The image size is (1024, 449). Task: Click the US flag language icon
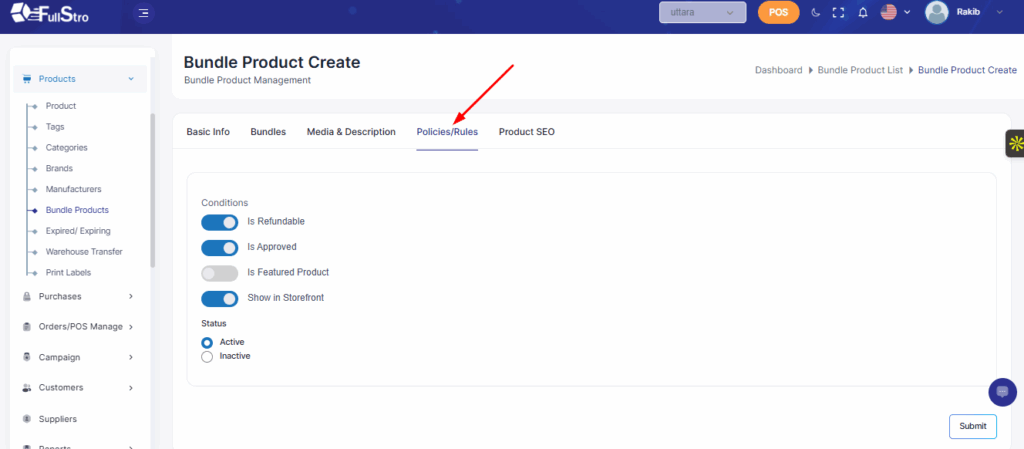(x=888, y=13)
